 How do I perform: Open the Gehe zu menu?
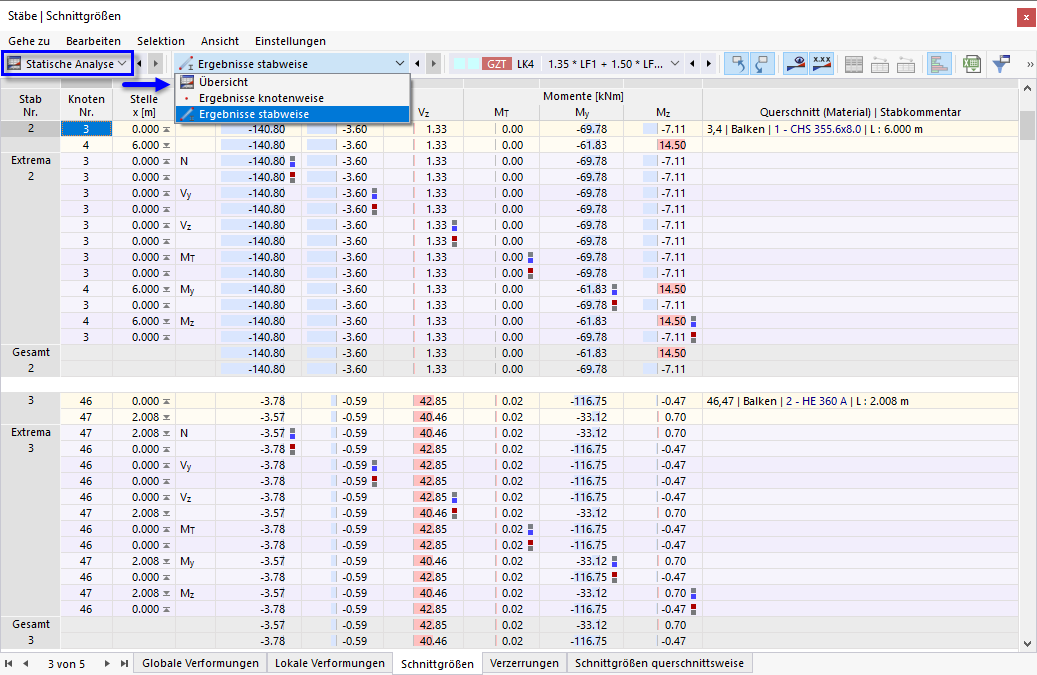tap(29, 41)
